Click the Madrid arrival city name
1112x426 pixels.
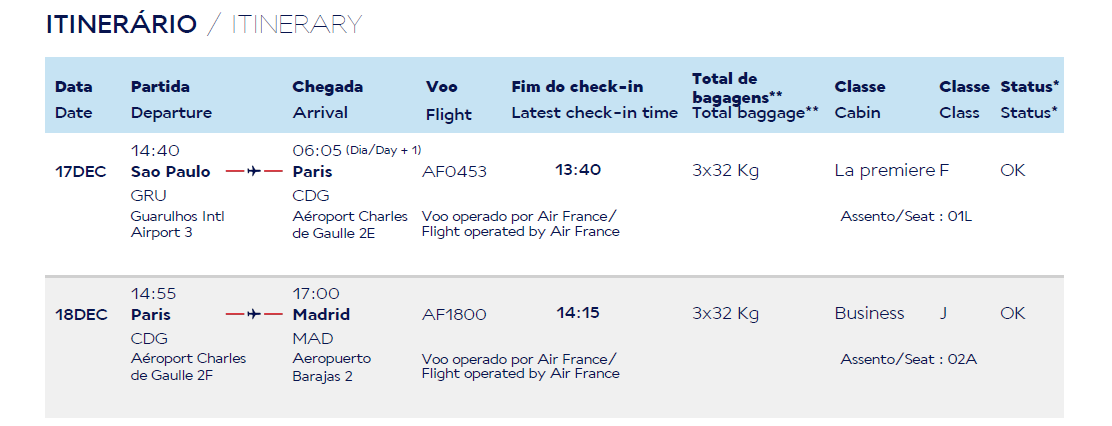pos(321,314)
